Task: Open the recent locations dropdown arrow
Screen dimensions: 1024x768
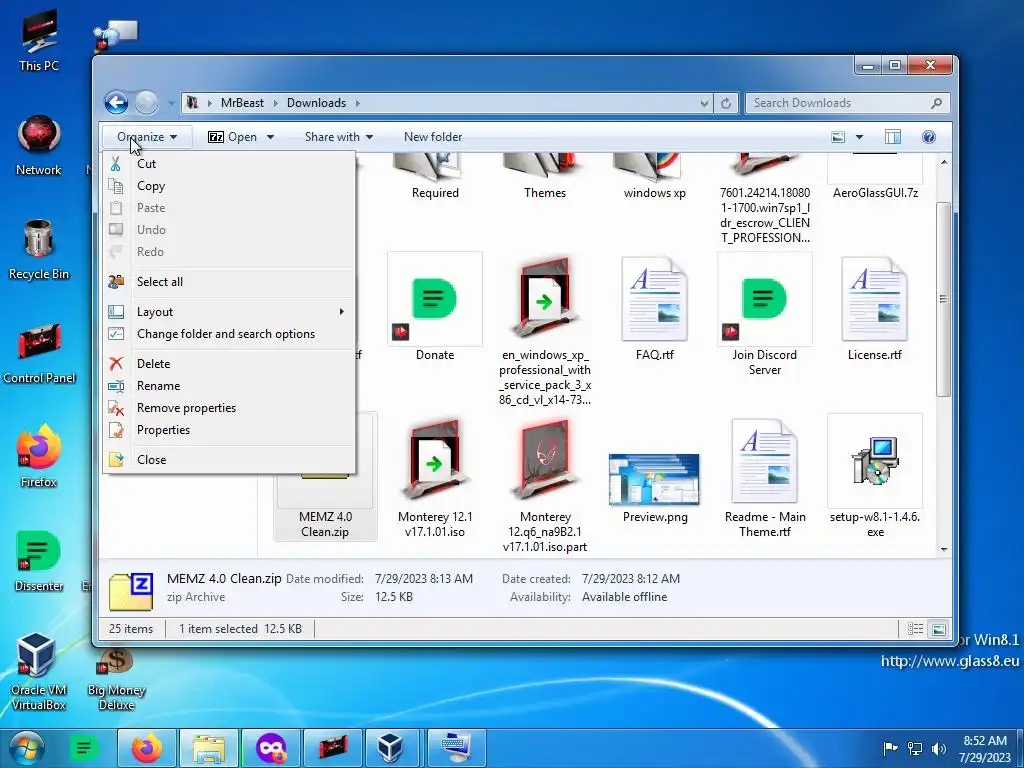Action: (171, 103)
